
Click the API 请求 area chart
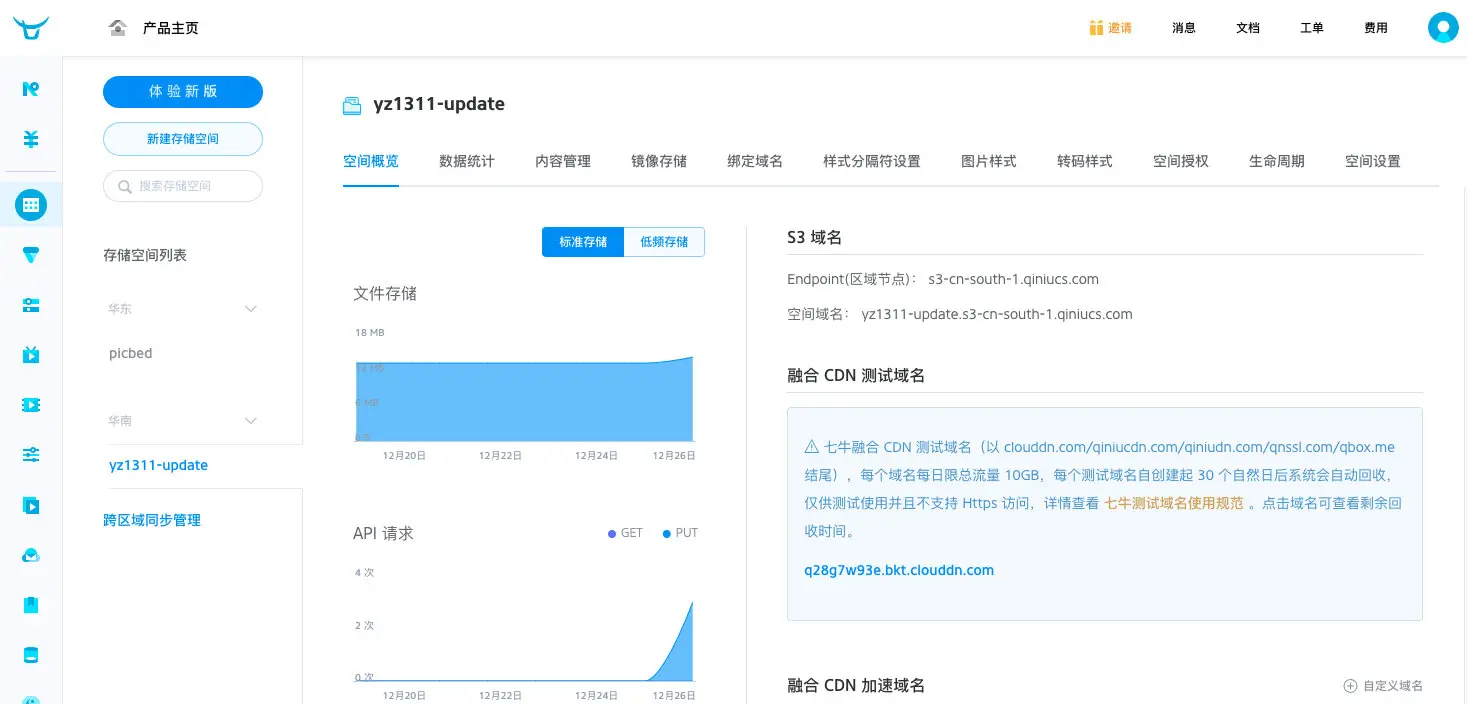coord(524,640)
